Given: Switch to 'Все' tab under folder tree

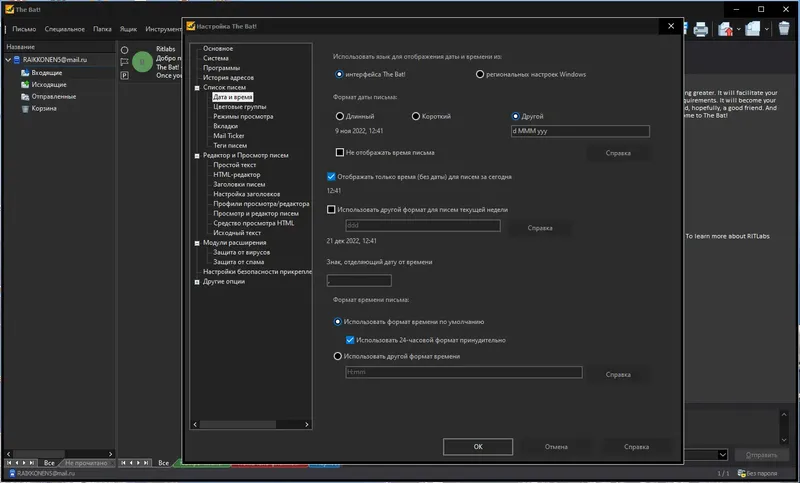Looking at the screenshot, I should point(49,463).
